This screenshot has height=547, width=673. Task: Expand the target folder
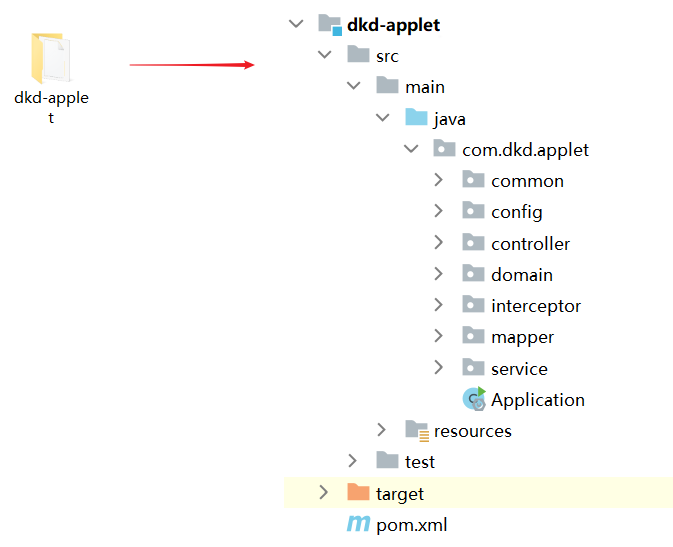click(x=322, y=493)
